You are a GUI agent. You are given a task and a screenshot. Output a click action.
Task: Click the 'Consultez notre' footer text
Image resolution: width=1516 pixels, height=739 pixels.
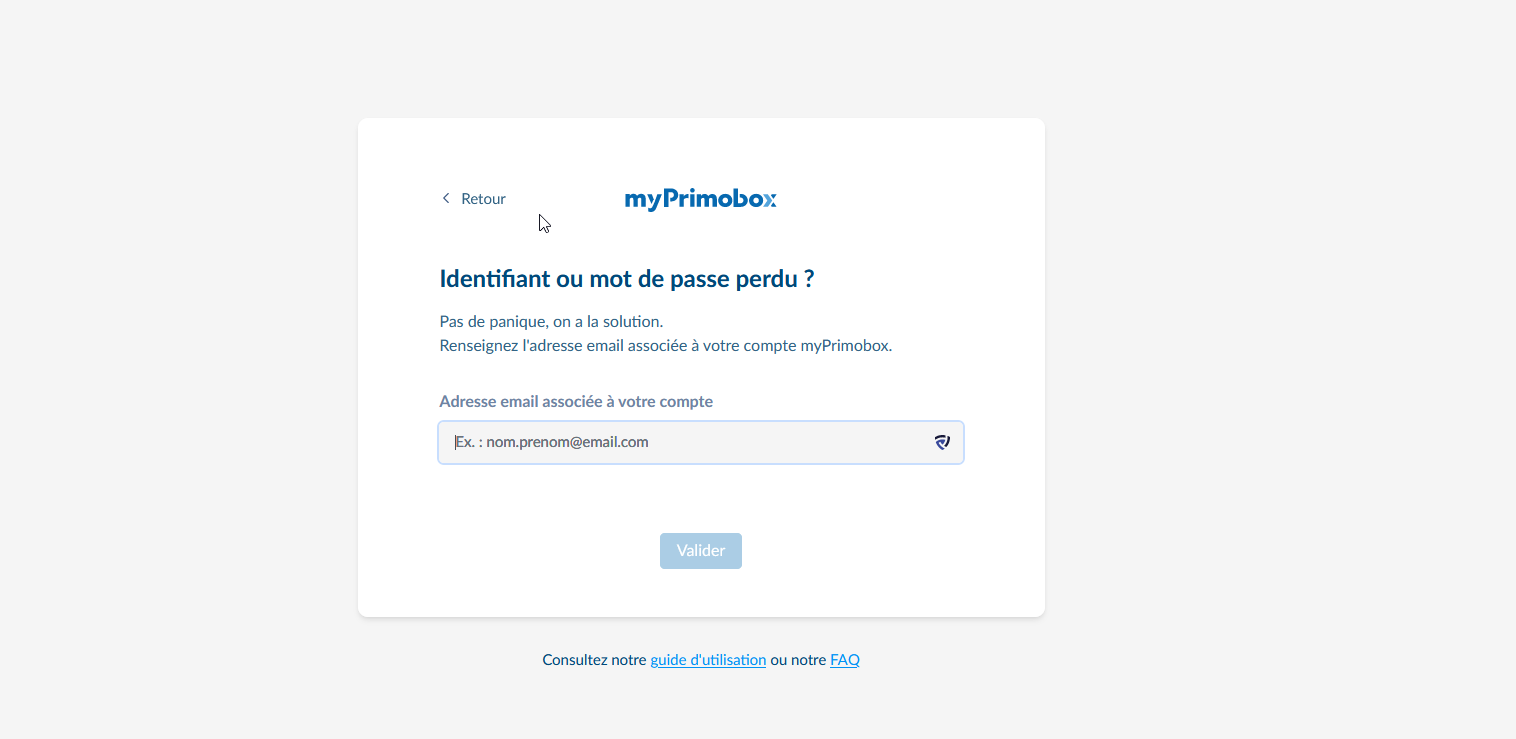[x=594, y=660]
